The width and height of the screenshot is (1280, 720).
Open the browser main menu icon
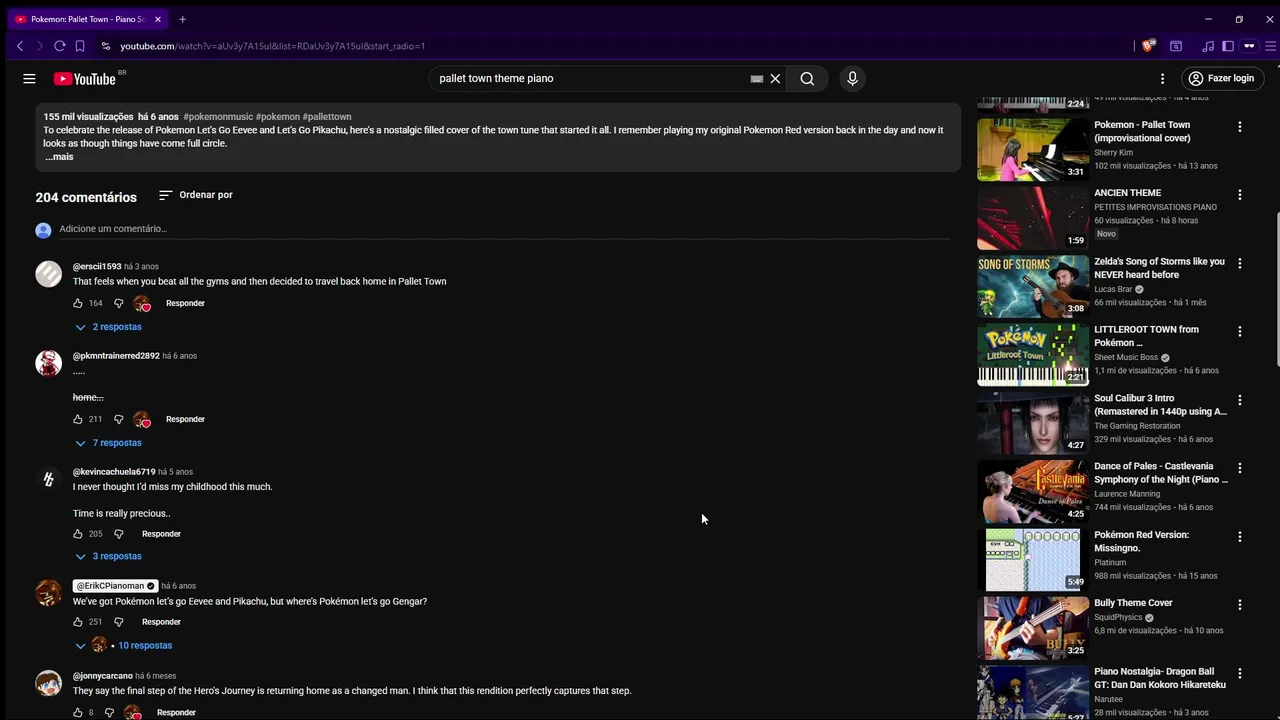[x=1271, y=46]
